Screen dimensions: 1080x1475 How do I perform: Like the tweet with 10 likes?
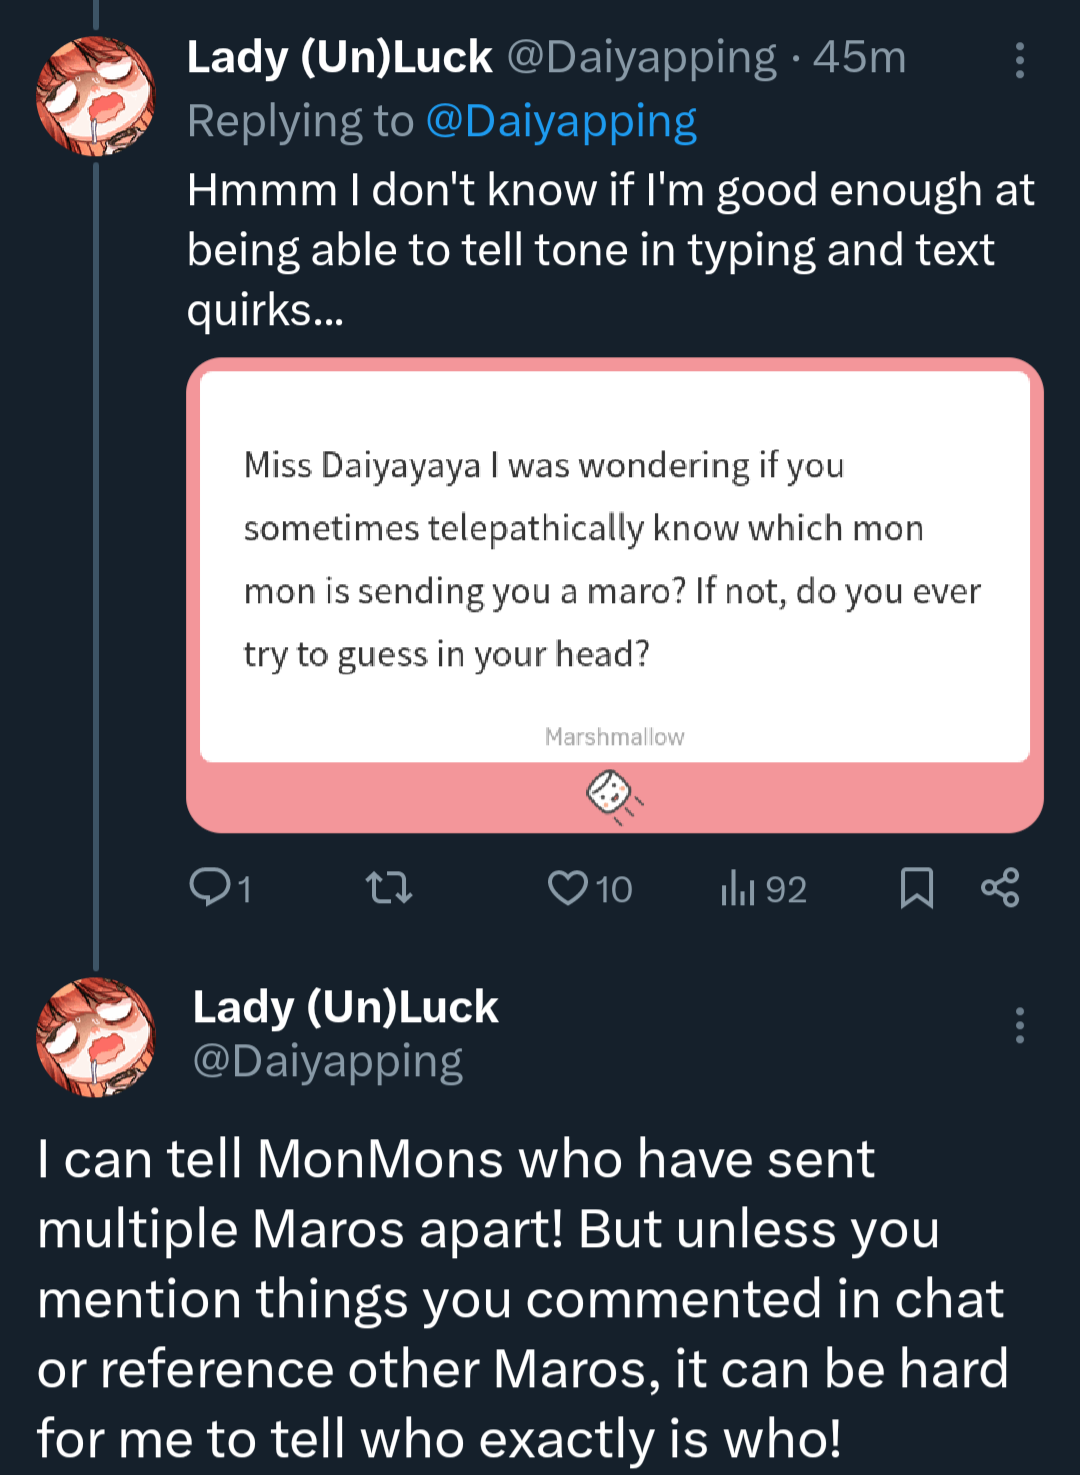click(x=569, y=888)
